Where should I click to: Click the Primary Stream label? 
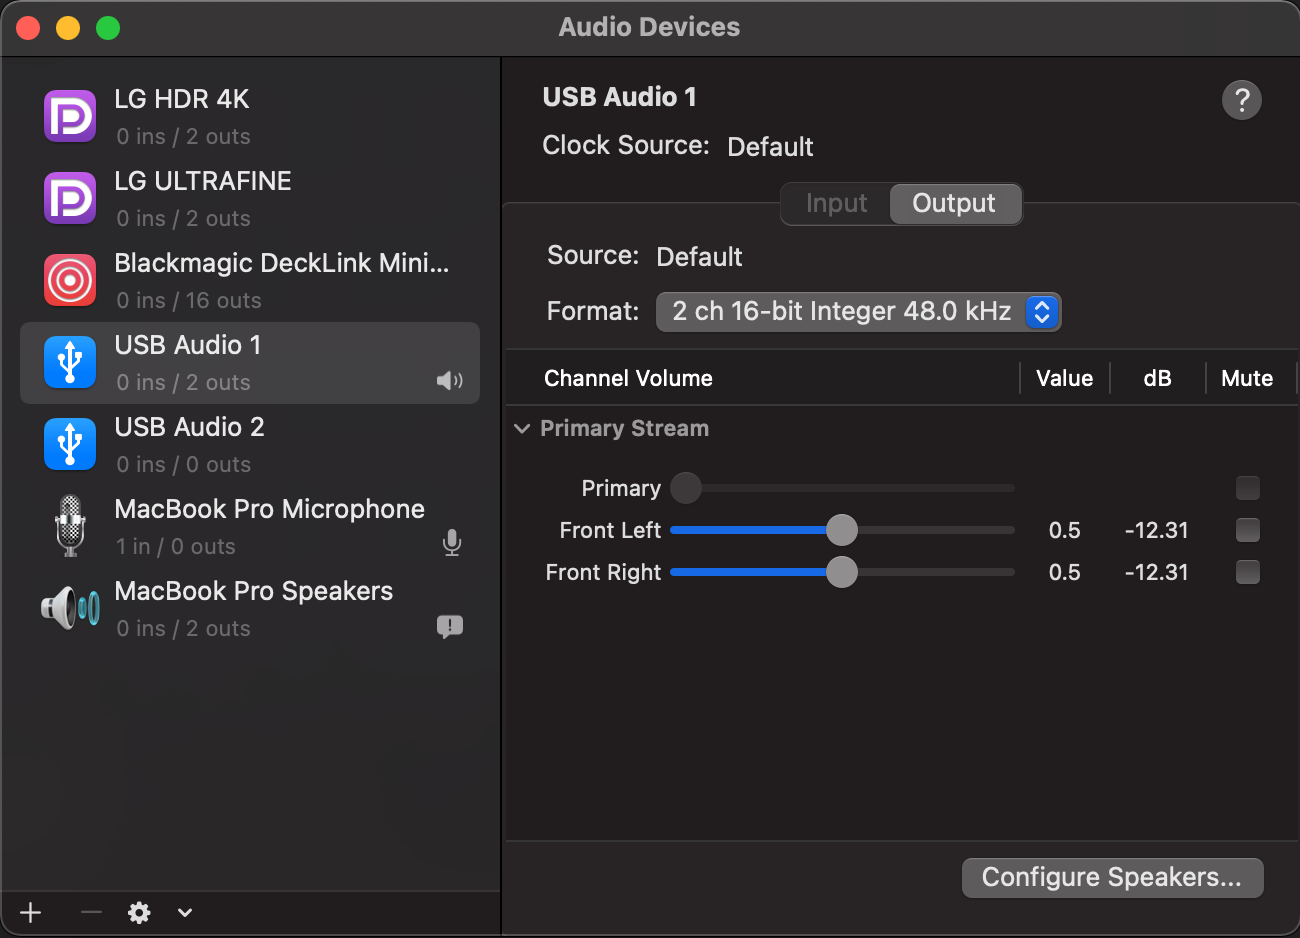pyautogui.click(x=624, y=428)
